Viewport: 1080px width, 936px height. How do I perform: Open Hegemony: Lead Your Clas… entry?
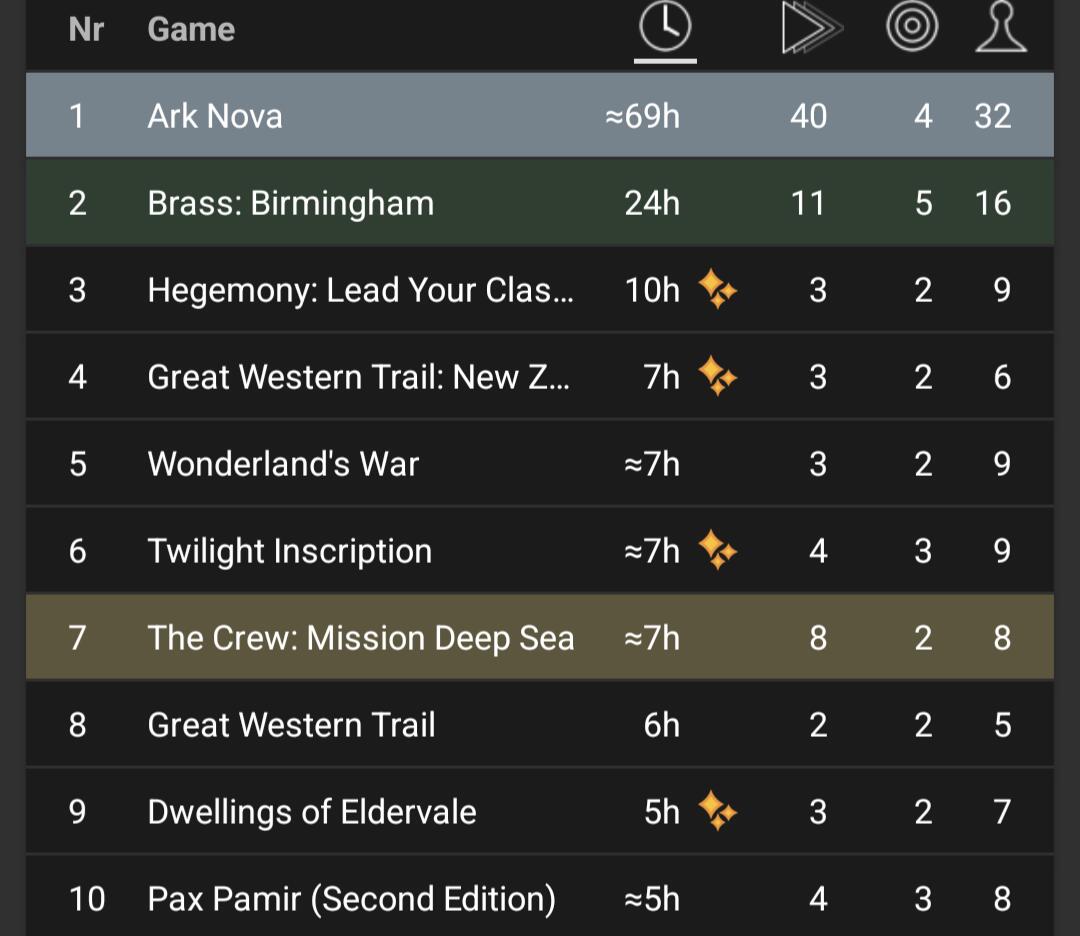(360, 290)
